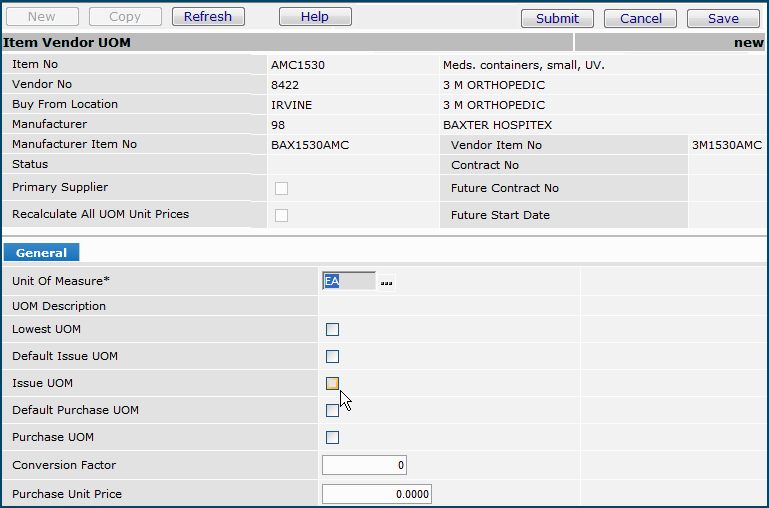Image resolution: width=769 pixels, height=508 pixels.
Task: Click the greyed-out Copy button
Action: click(x=125, y=17)
